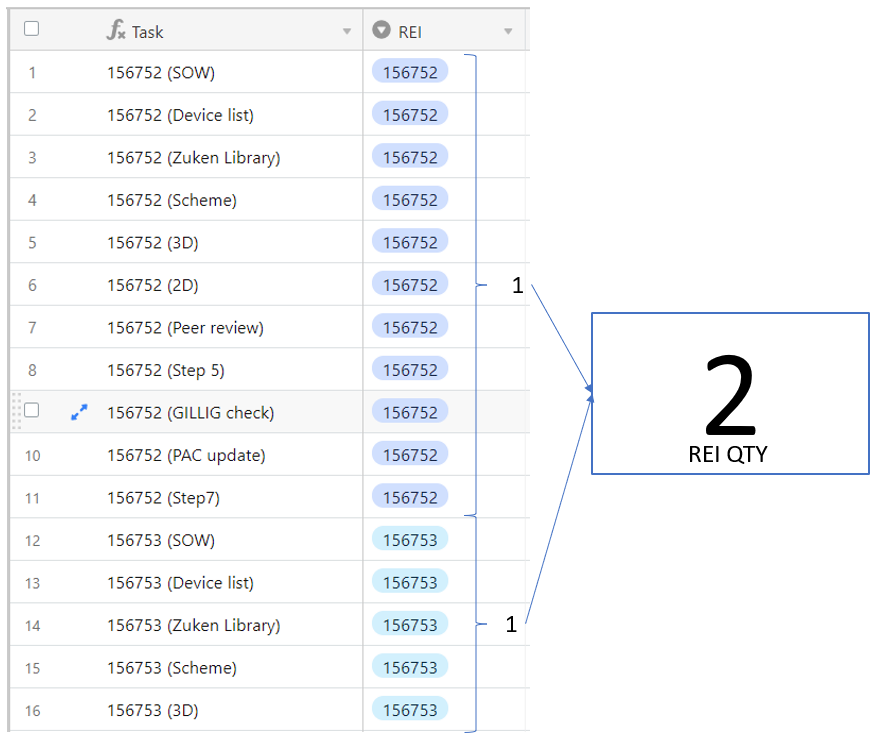This screenshot has width=874, height=735.
Task: Click the formula icon beside Task header
Action: (116, 30)
